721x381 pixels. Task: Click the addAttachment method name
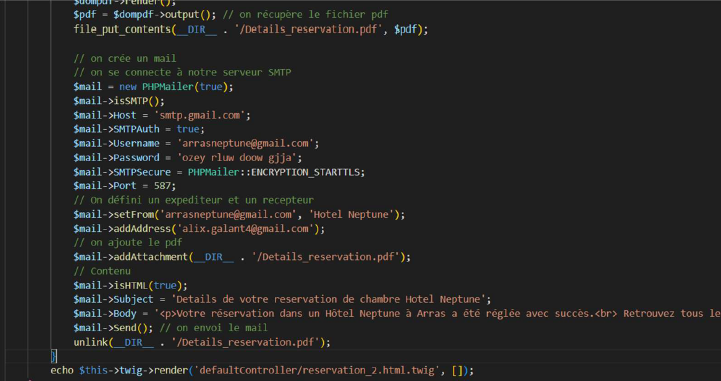[150, 257]
